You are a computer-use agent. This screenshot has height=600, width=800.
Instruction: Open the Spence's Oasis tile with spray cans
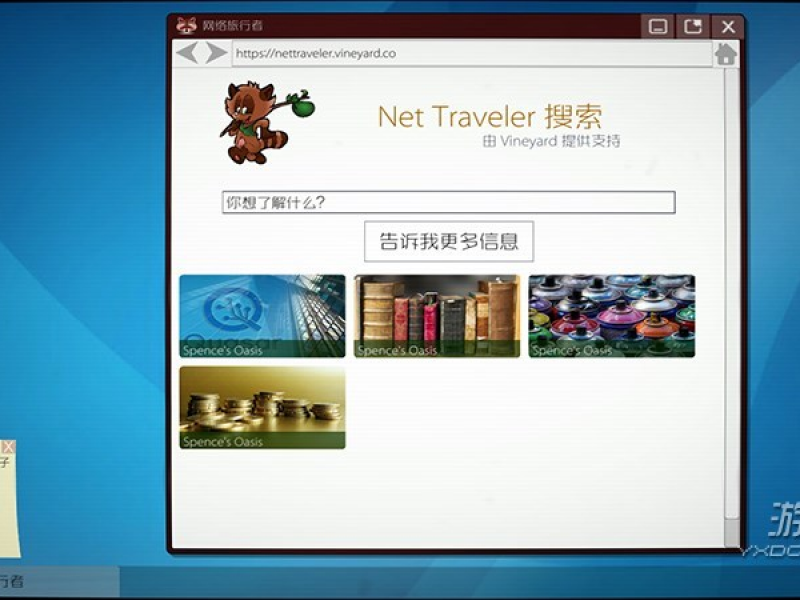[612, 316]
